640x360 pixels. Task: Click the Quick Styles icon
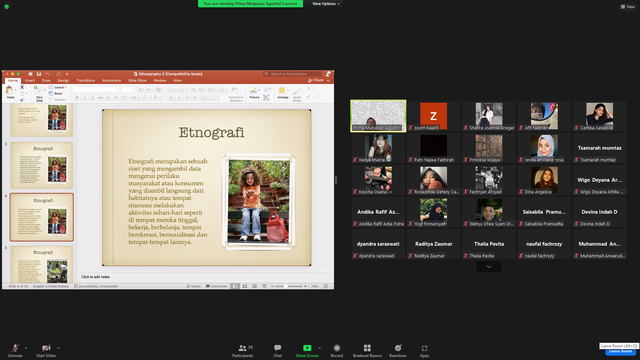click(x=297, y=91)
